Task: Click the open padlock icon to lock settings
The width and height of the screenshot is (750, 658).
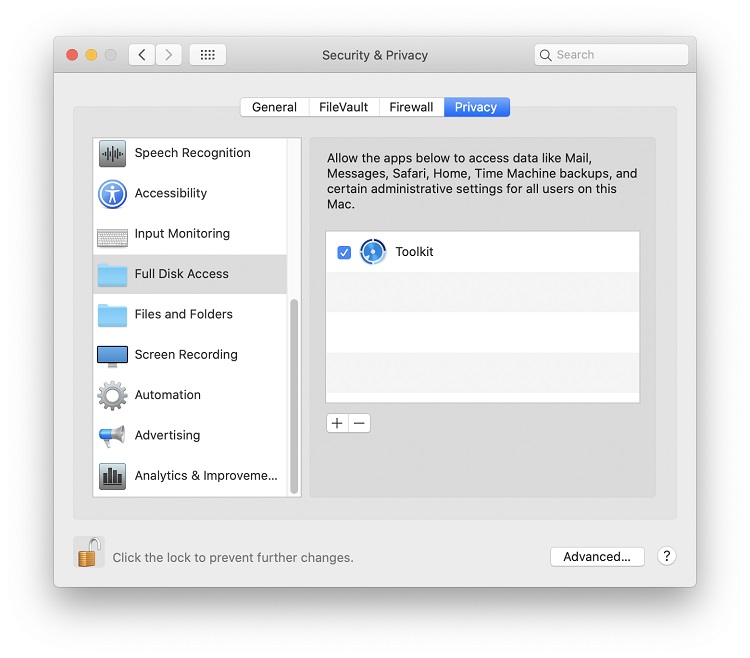Action: coord(89,552)
